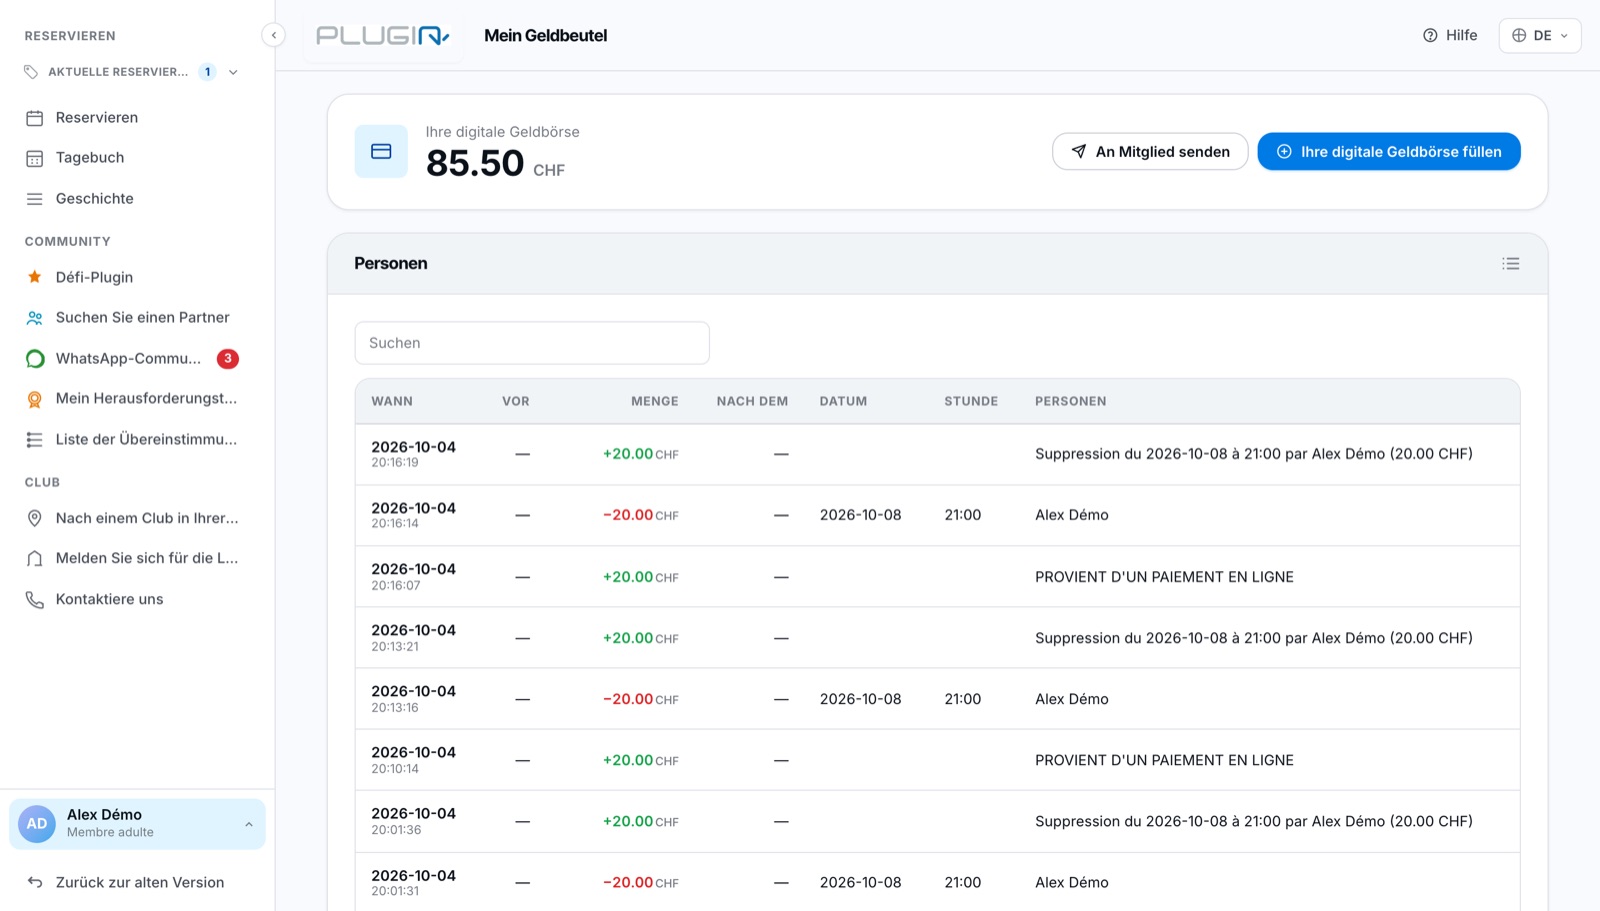Expand the Alex Démo account menu
Viewport: 1600px width, 911px height.
137,823
